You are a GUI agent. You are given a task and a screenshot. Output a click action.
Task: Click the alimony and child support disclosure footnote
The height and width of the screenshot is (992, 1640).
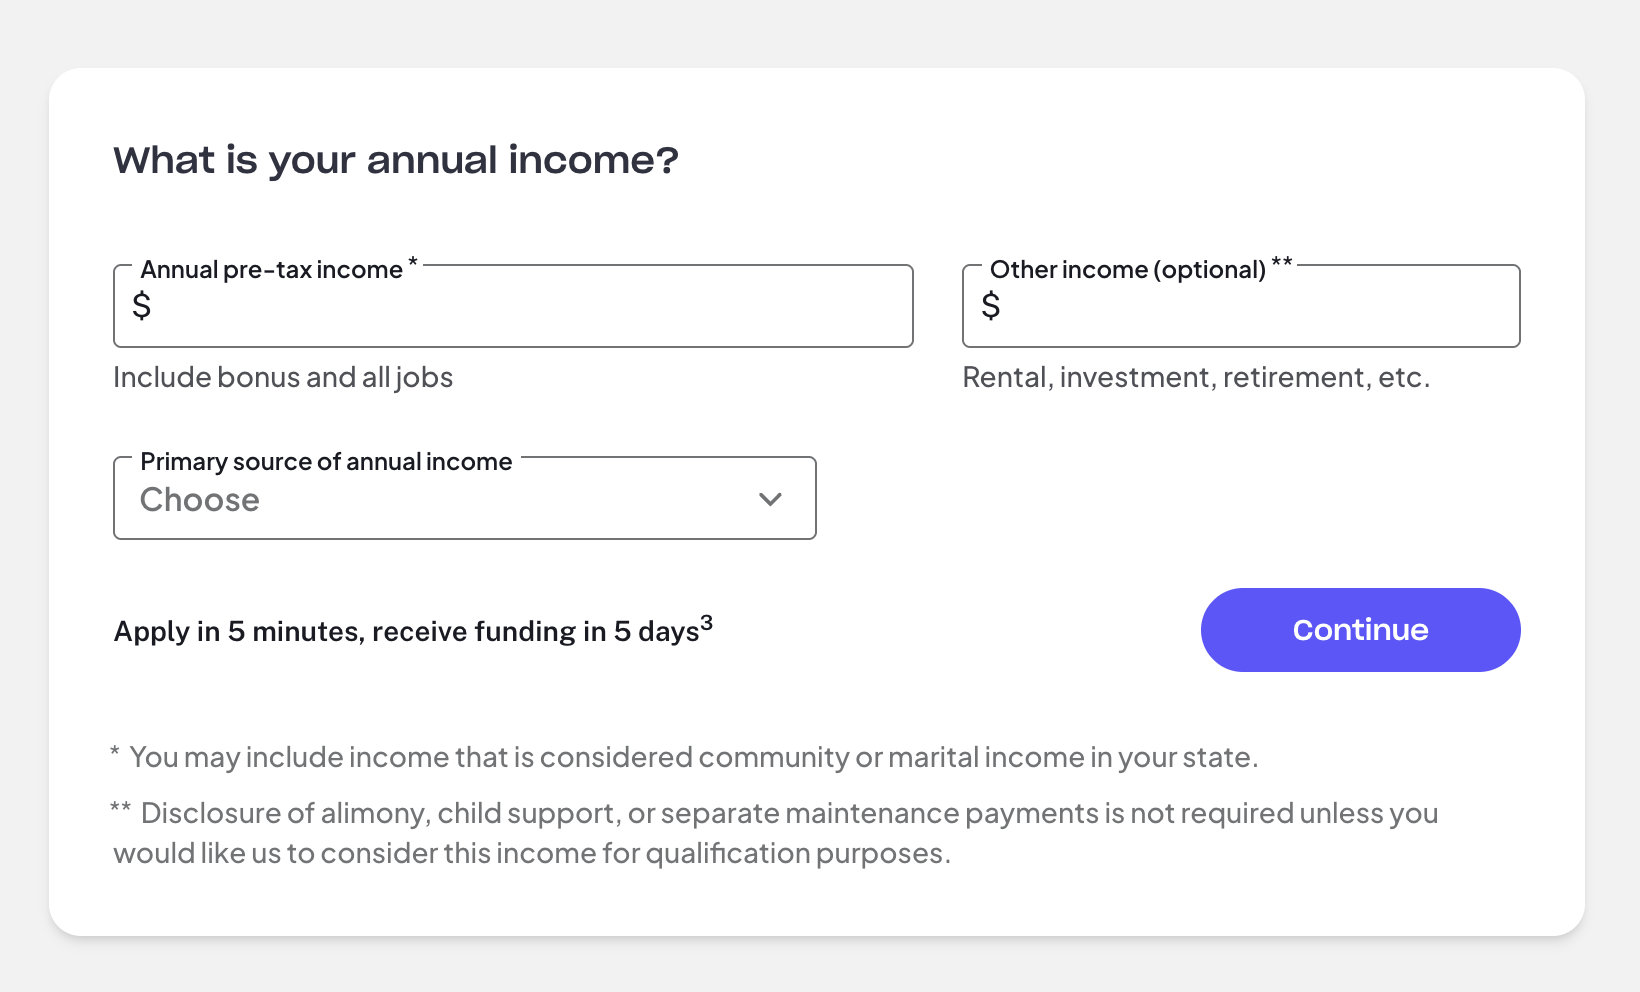click(775, 833)
